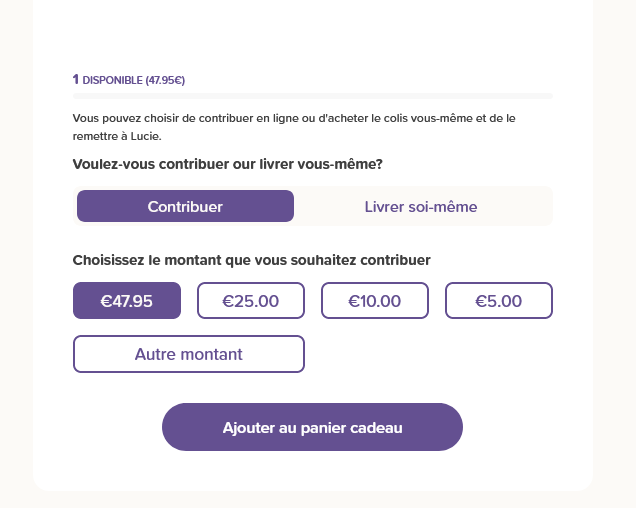Click the name Lucie in the description
The image size is (636, 508).
click(146, 136)
